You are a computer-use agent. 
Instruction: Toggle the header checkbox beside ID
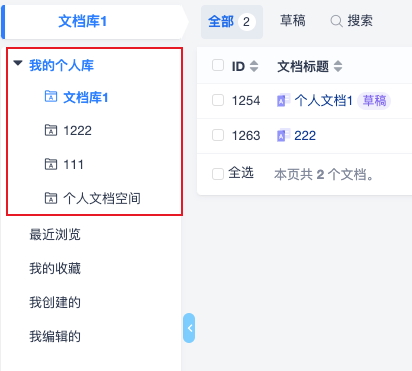(x=218, y=65)
